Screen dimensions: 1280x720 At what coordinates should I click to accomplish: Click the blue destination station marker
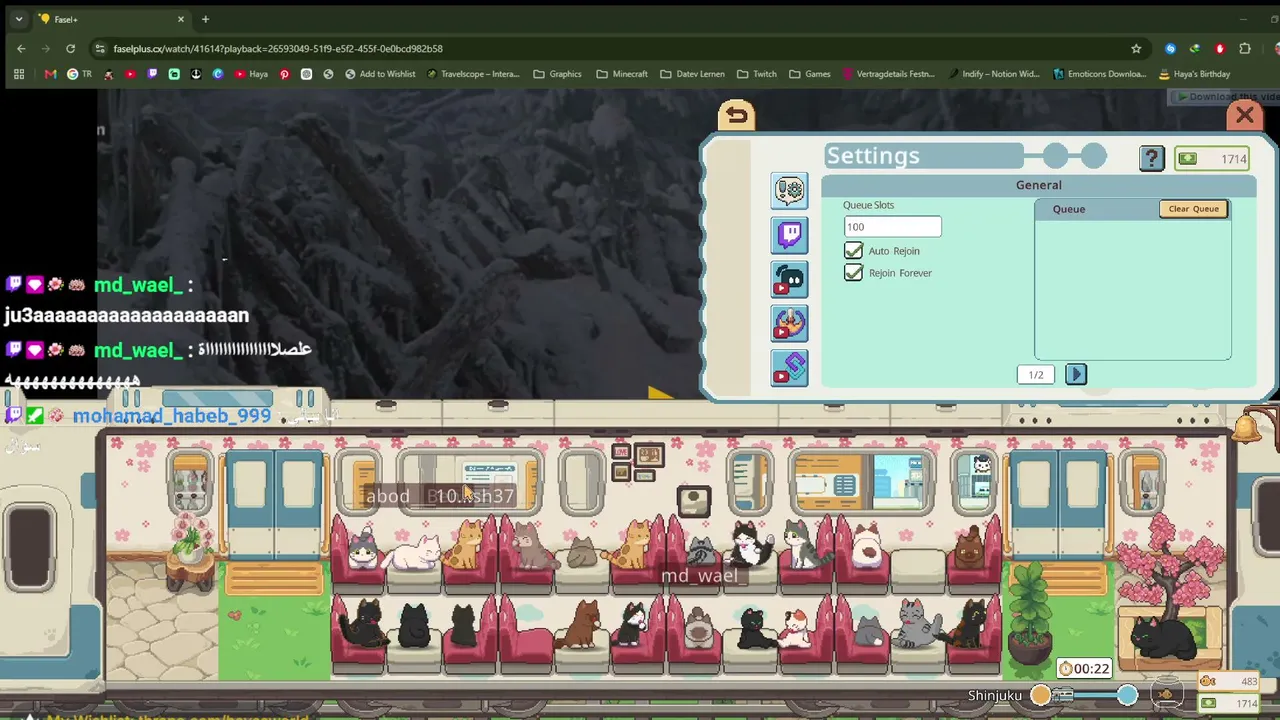coord(1127,695)
